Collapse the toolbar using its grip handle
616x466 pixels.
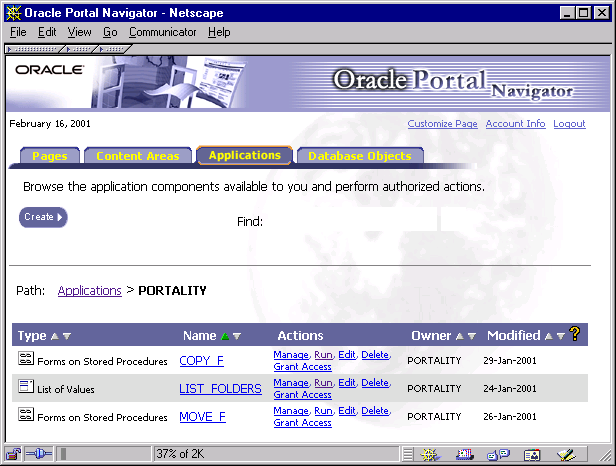pos(35,48)
